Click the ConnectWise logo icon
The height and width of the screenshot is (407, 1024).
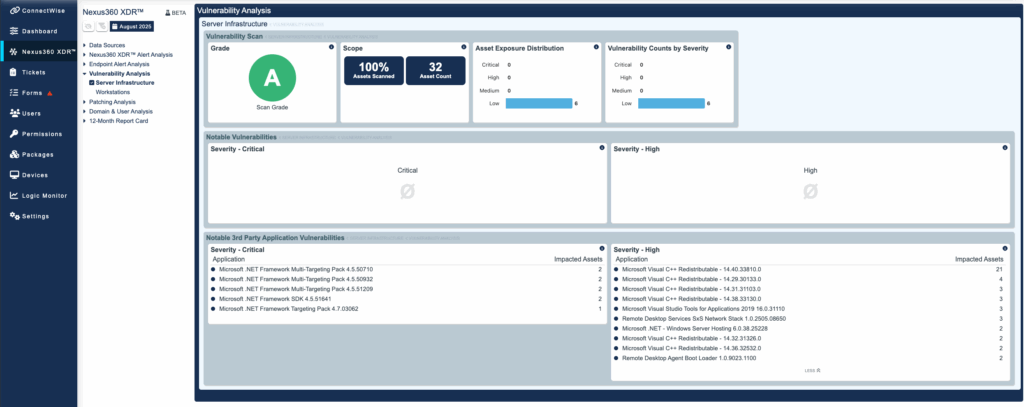coord(14,10)
